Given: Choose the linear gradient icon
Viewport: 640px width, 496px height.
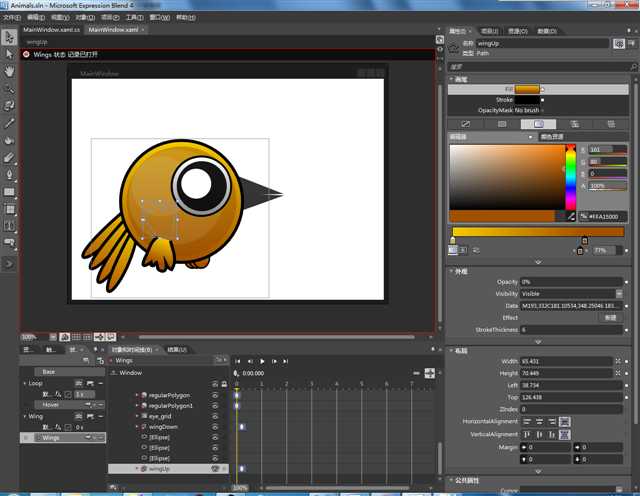Looking at the screenshot, I should (453, 250).
